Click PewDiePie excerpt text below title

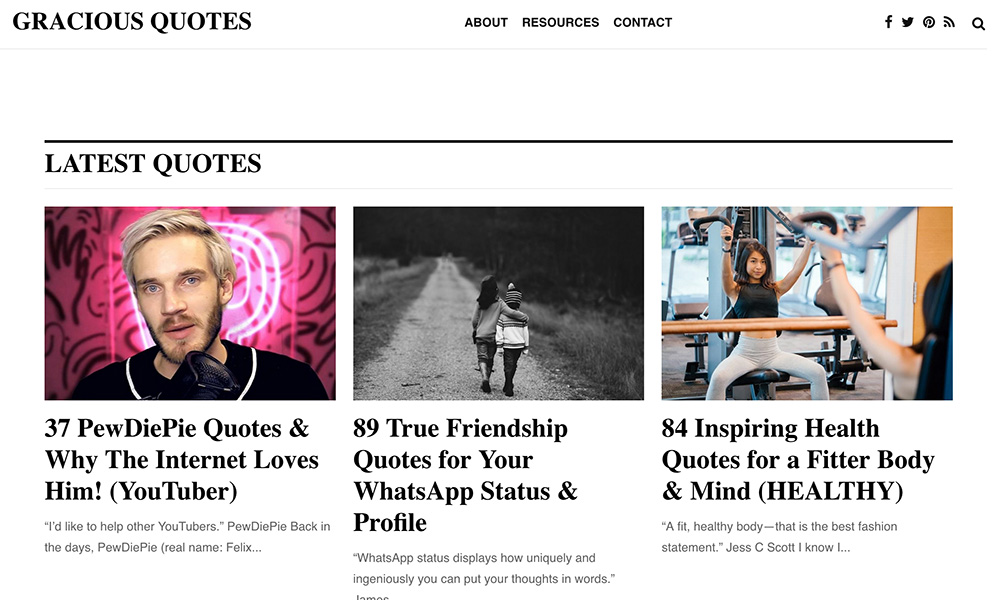187,537
